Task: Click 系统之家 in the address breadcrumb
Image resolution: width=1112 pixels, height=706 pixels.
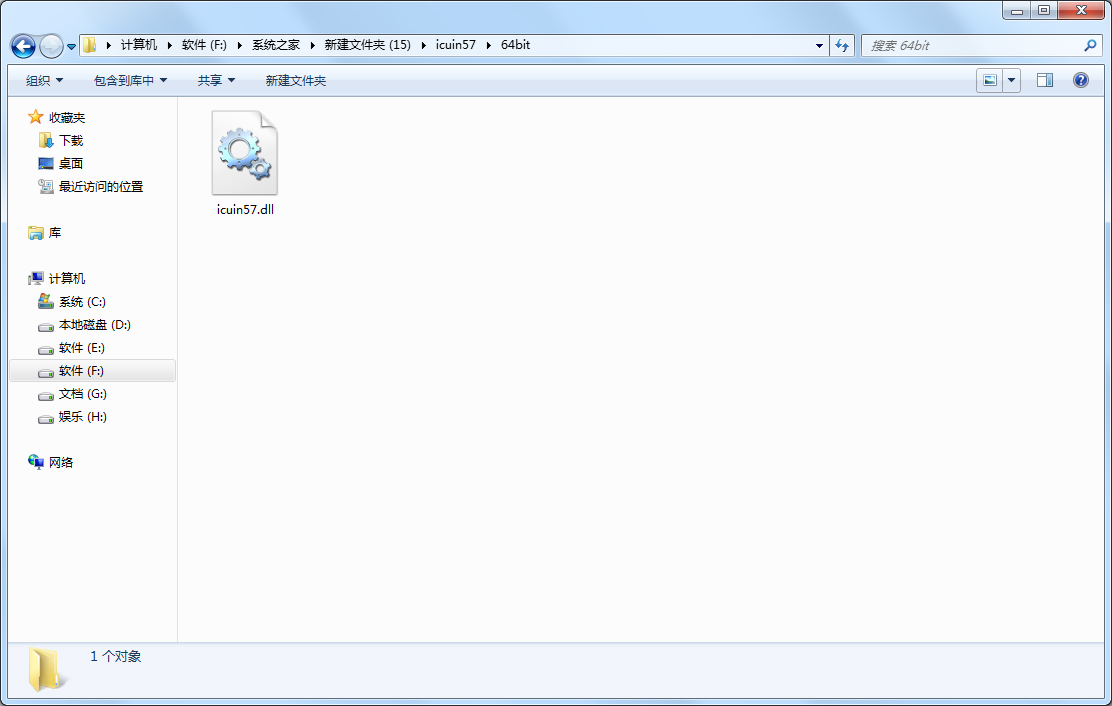Action: (x=275, y=46)
